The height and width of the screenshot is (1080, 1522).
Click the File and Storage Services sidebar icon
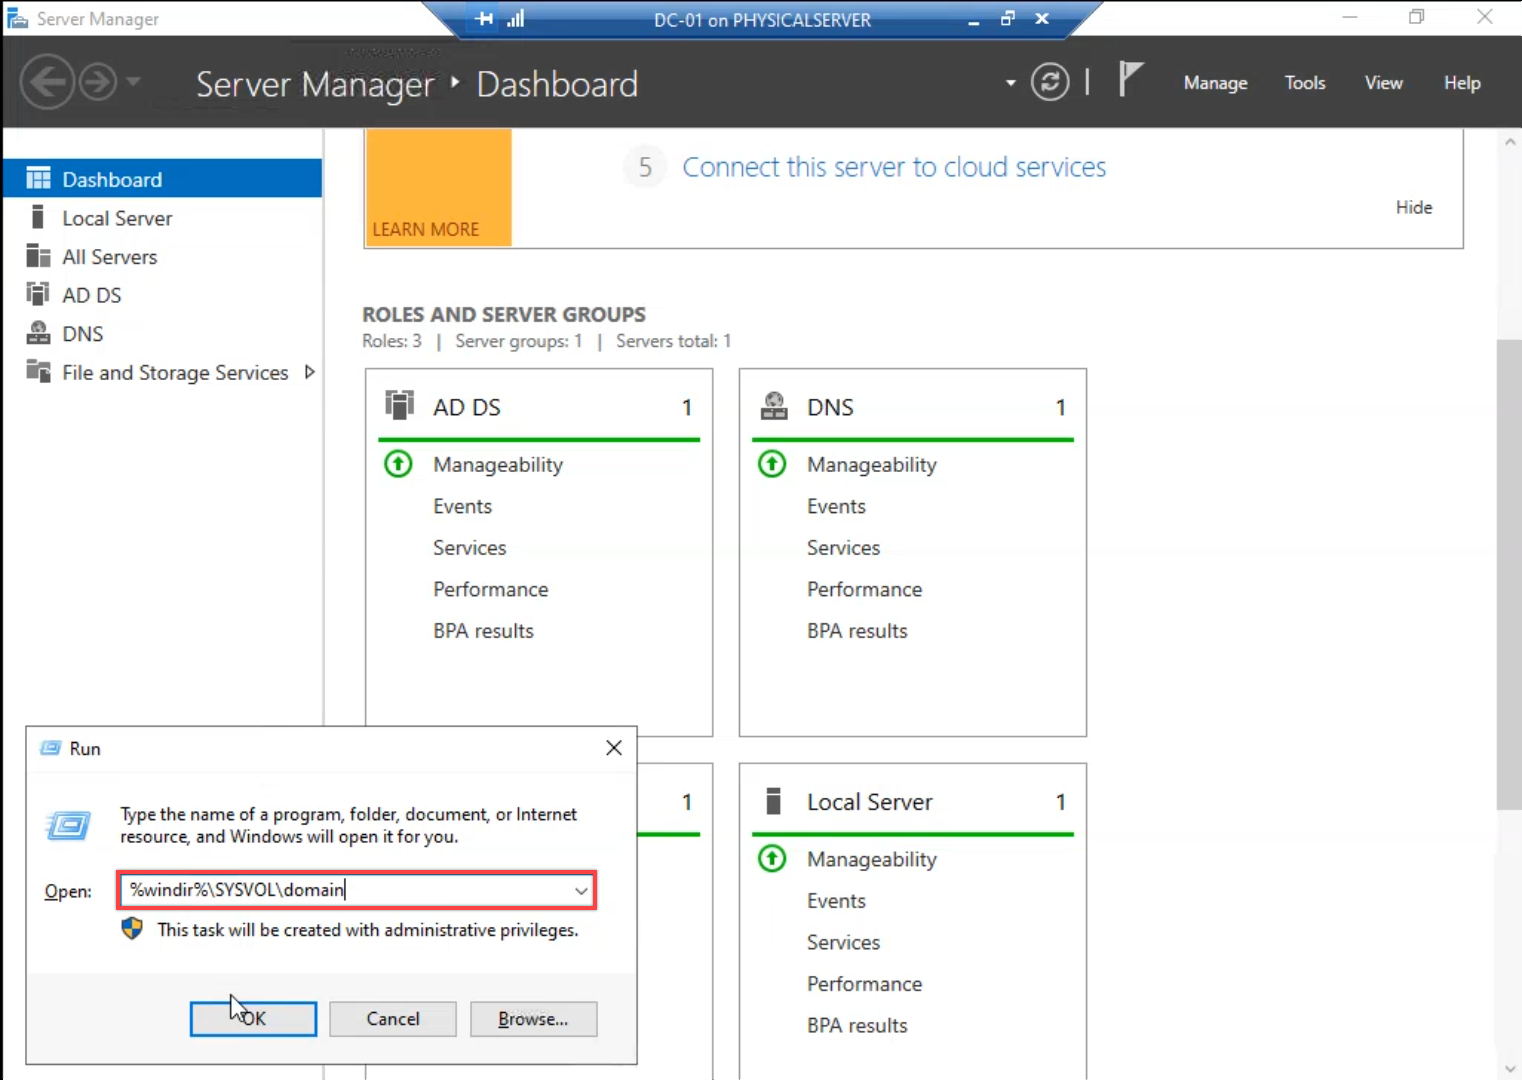[38, 371]
